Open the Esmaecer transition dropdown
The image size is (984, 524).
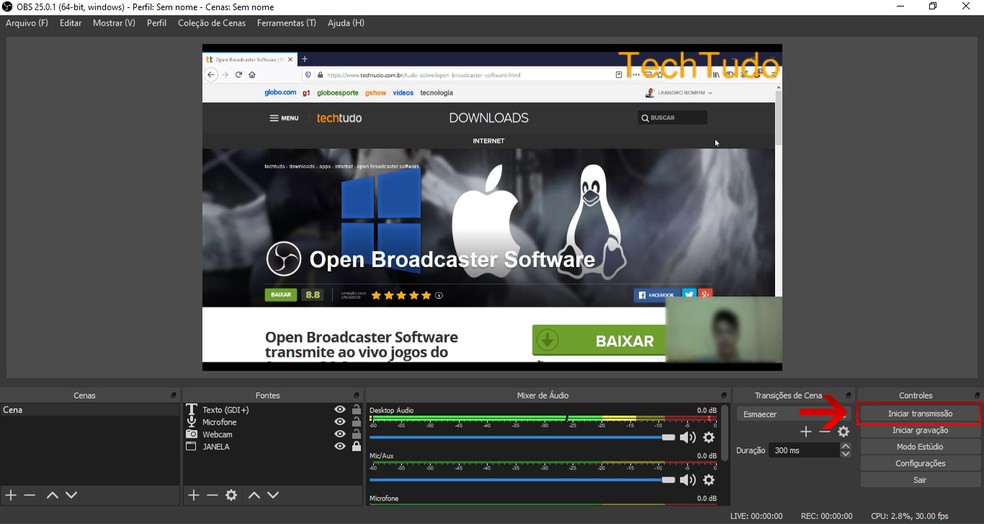tap(793, 414)
